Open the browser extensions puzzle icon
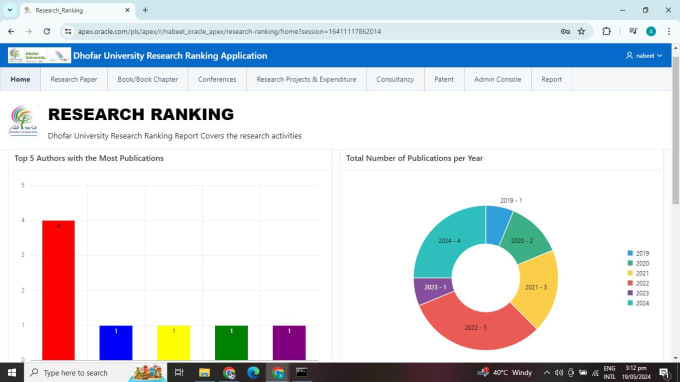Image resolution: width=680 pixels, height=382 pixels. 606,31
